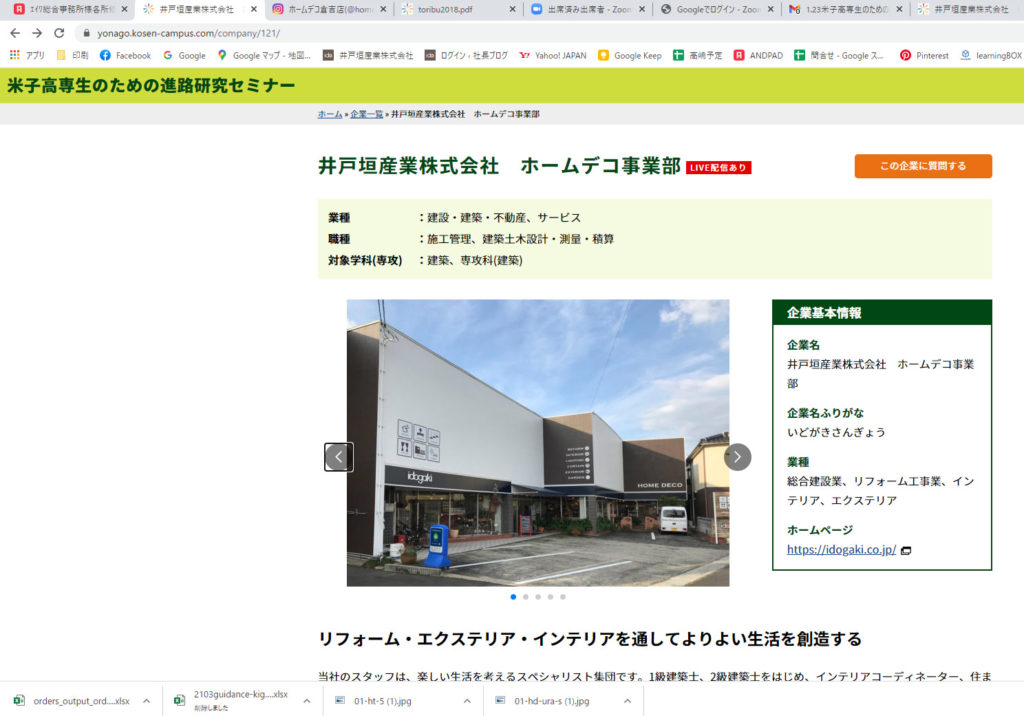Open the learningBOX bookmark

991,56
